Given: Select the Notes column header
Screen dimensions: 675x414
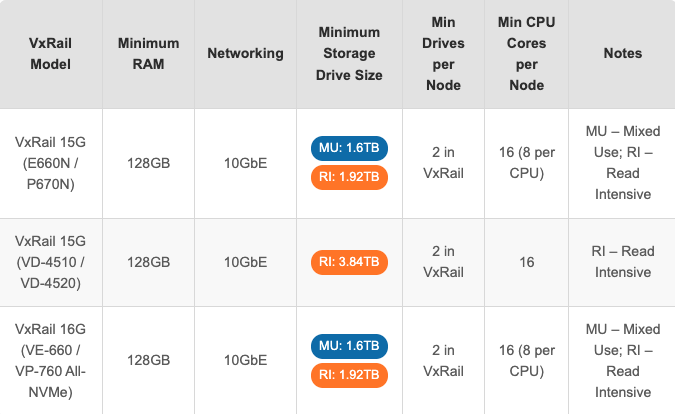Looking at the screenshot, I should [622, 54].
